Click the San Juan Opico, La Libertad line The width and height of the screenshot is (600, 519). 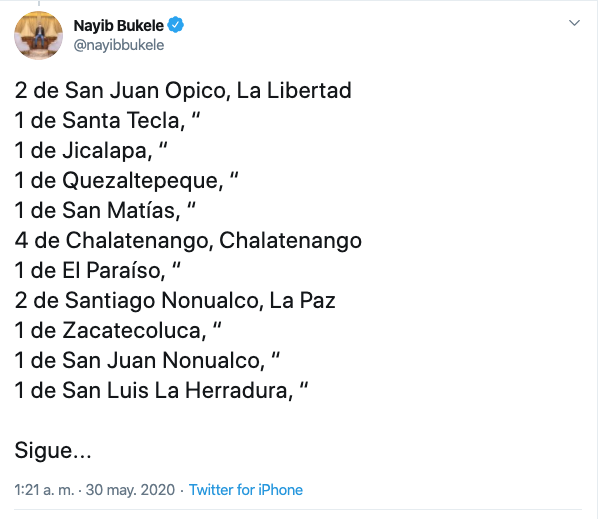pyautogui.click(x=184, y=91)
